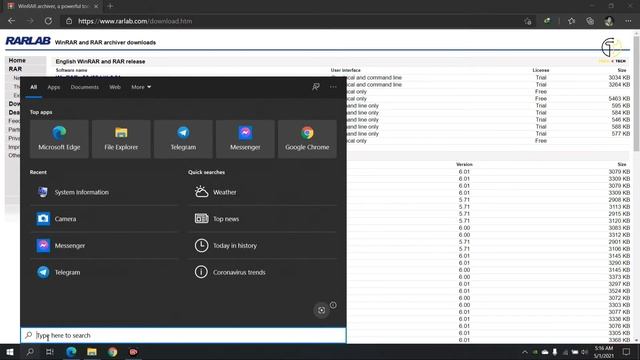Launch Messenger from Top apps tiles
Viewport: 640px width, 360px height.
(245, 139)
